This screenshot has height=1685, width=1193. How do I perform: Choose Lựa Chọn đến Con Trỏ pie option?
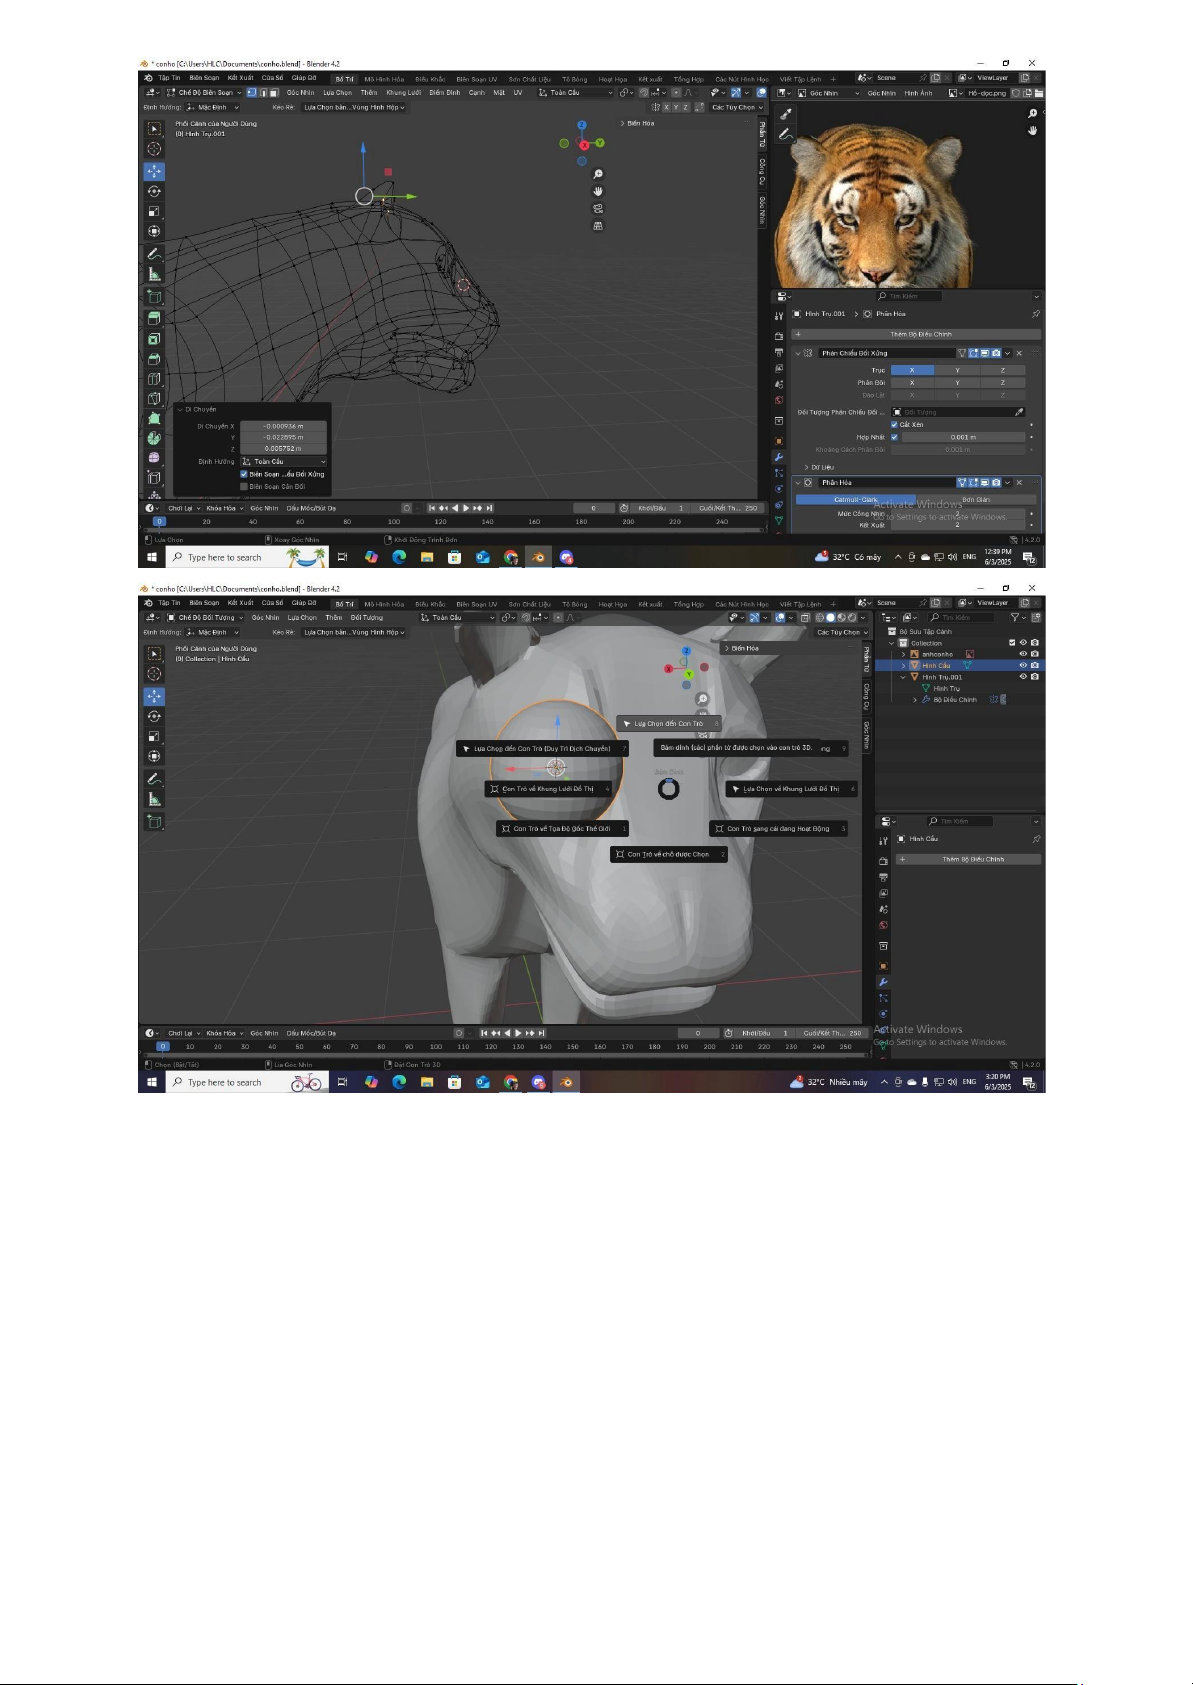pyautogui.click(x=669, y=723)
